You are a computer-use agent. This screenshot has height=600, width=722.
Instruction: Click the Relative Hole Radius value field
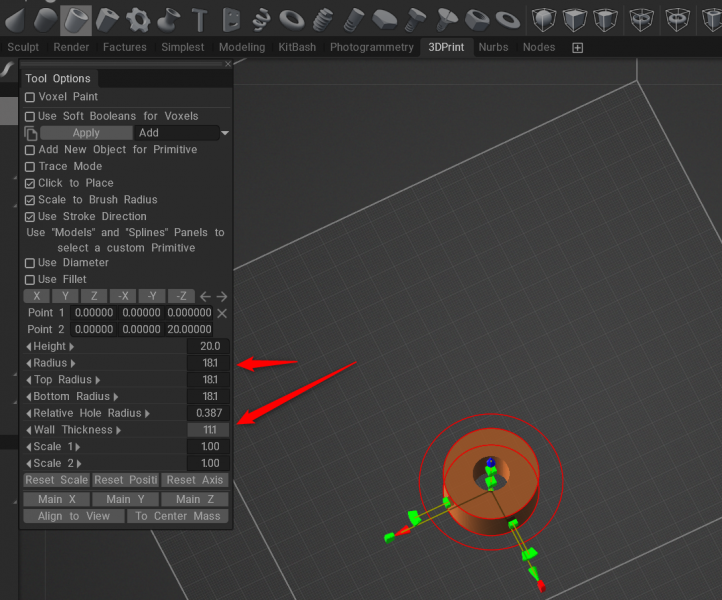click(x=208, y=413)
